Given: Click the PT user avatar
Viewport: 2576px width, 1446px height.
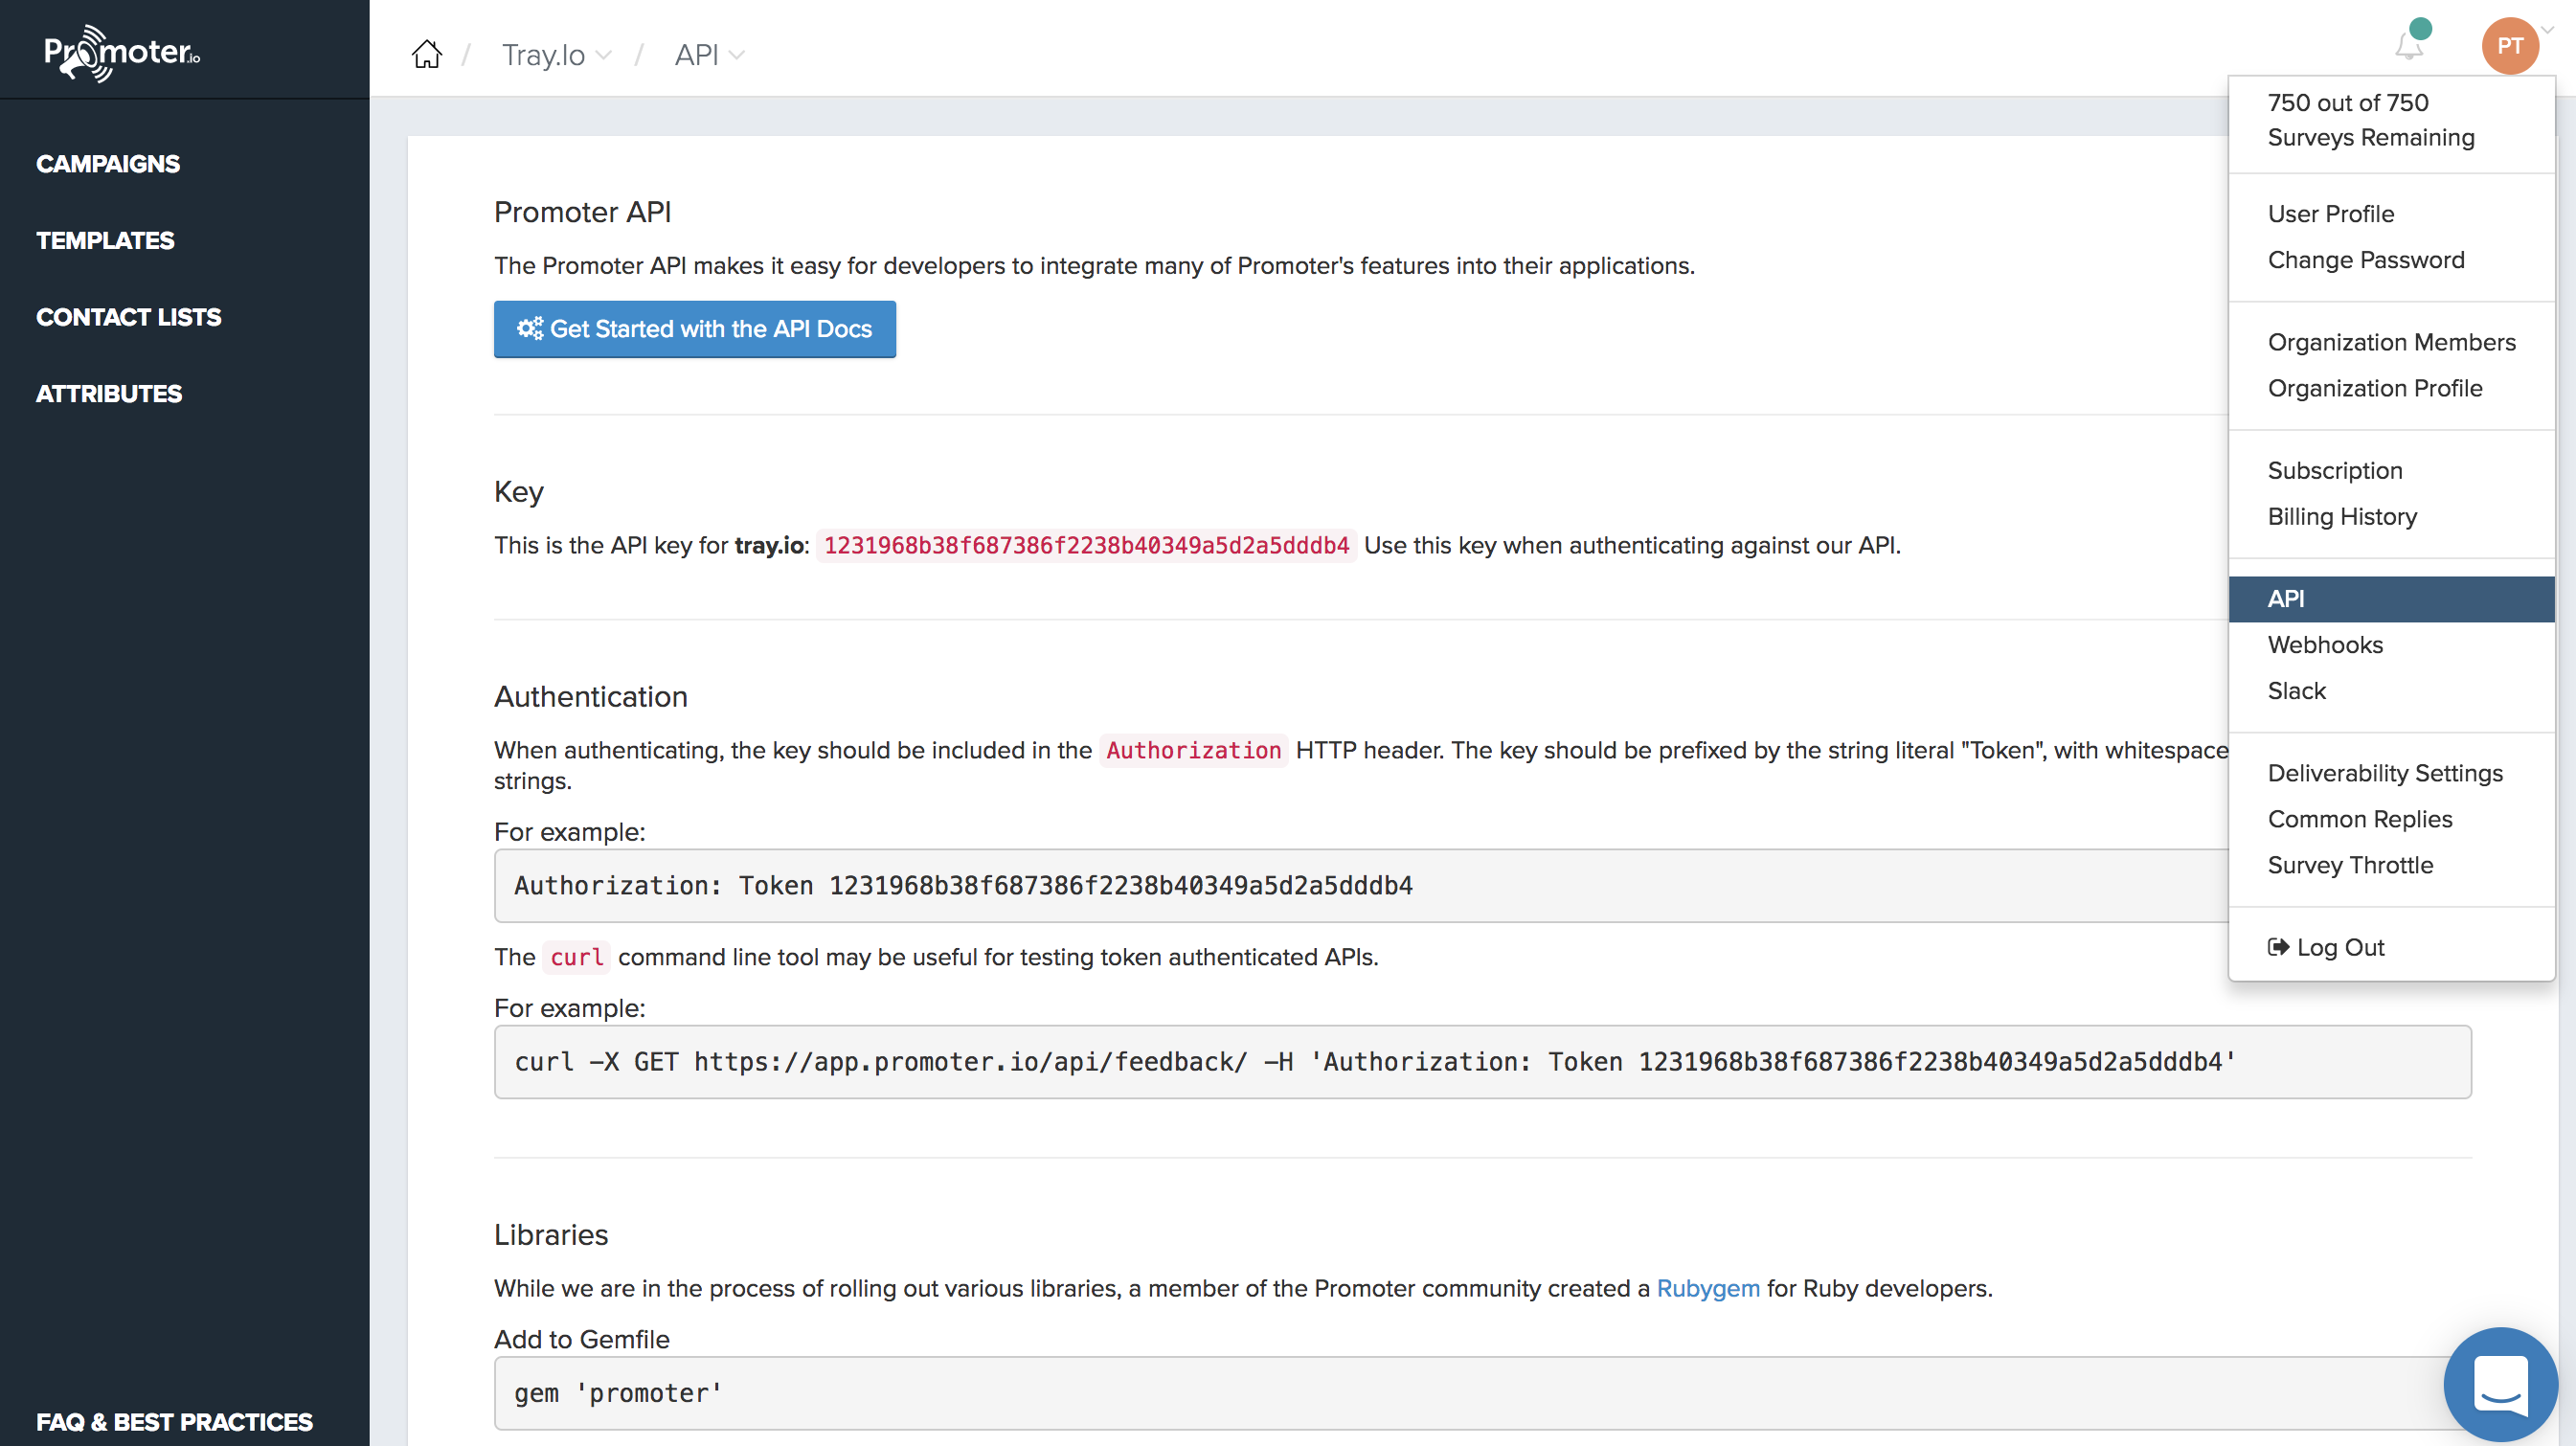Looking at the screenshot, I should coord(2509,46).
